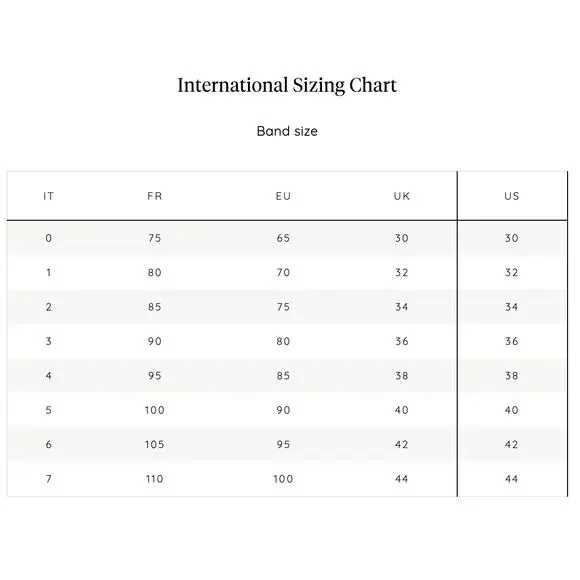Screen dimensions: 580x580
Task: Click EU size 100 value
Action: tap(283, 479)
